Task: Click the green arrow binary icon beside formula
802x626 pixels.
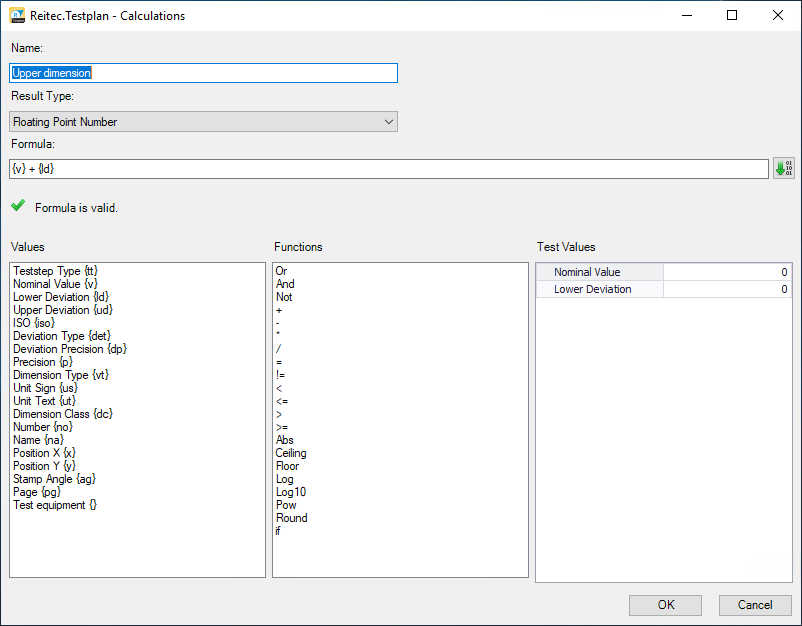Action: tap(783, 168)
